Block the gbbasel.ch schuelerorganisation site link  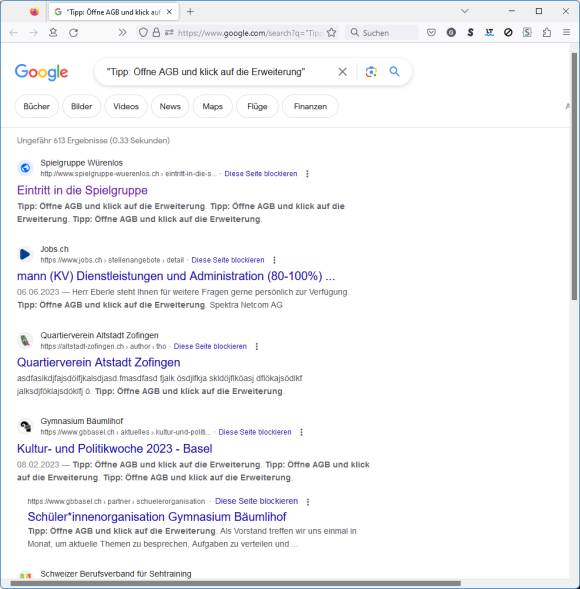pyautogui.click(x=256, y=501)
